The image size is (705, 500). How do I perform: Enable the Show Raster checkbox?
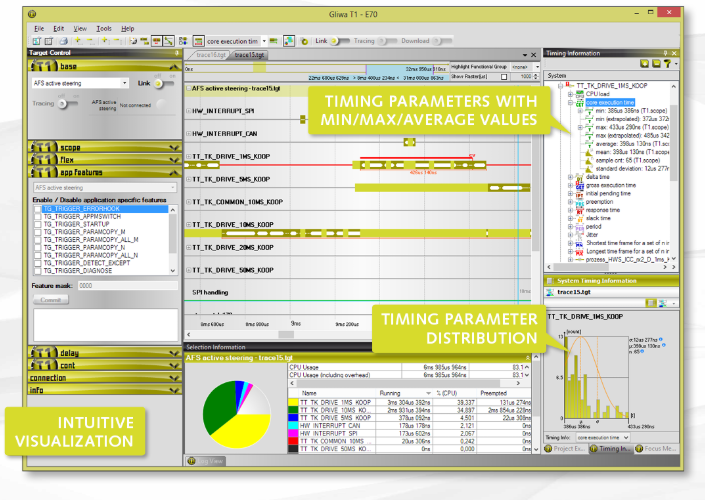click(504, 77)
